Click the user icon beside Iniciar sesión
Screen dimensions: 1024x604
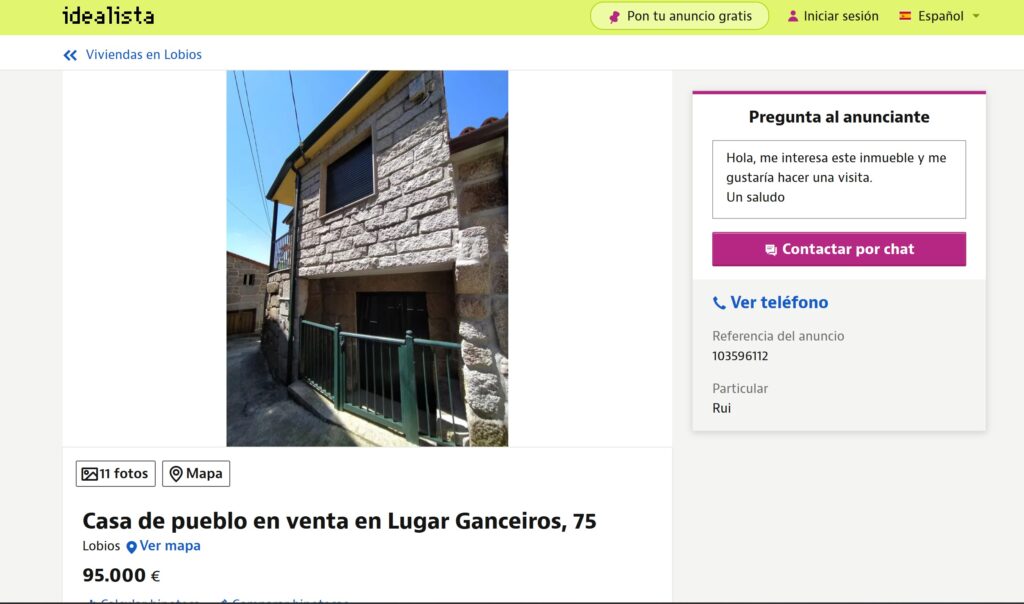[792, 16]
